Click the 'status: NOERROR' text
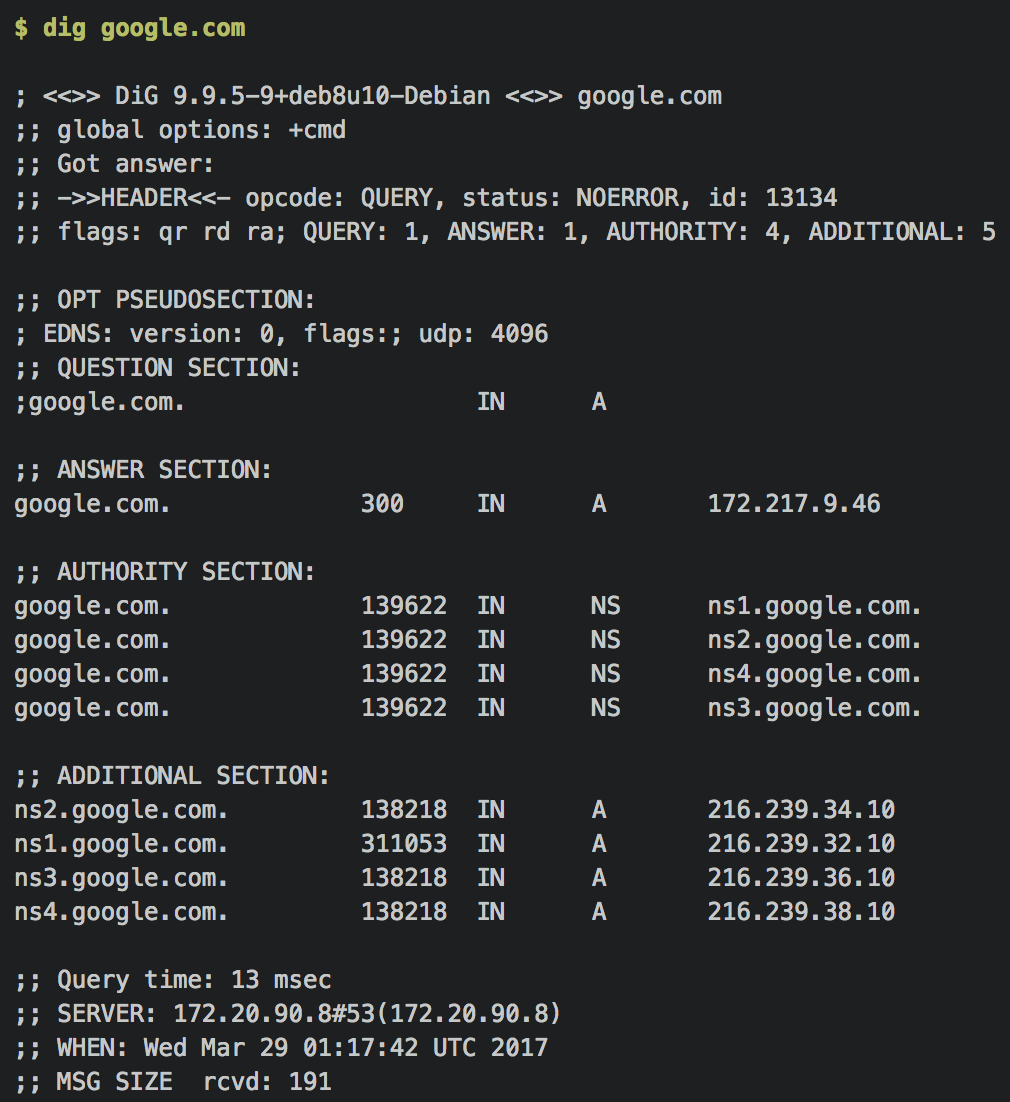1010x1102 pixels. [571, 198]
